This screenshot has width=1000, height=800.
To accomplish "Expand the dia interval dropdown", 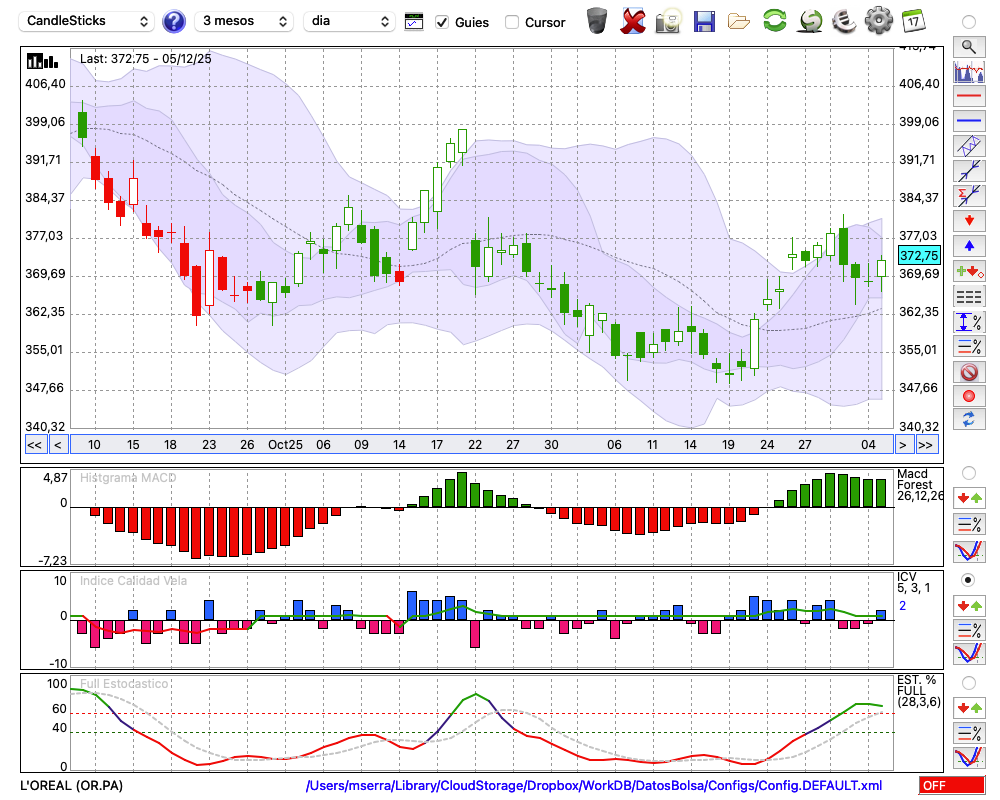I will (349, 21).
